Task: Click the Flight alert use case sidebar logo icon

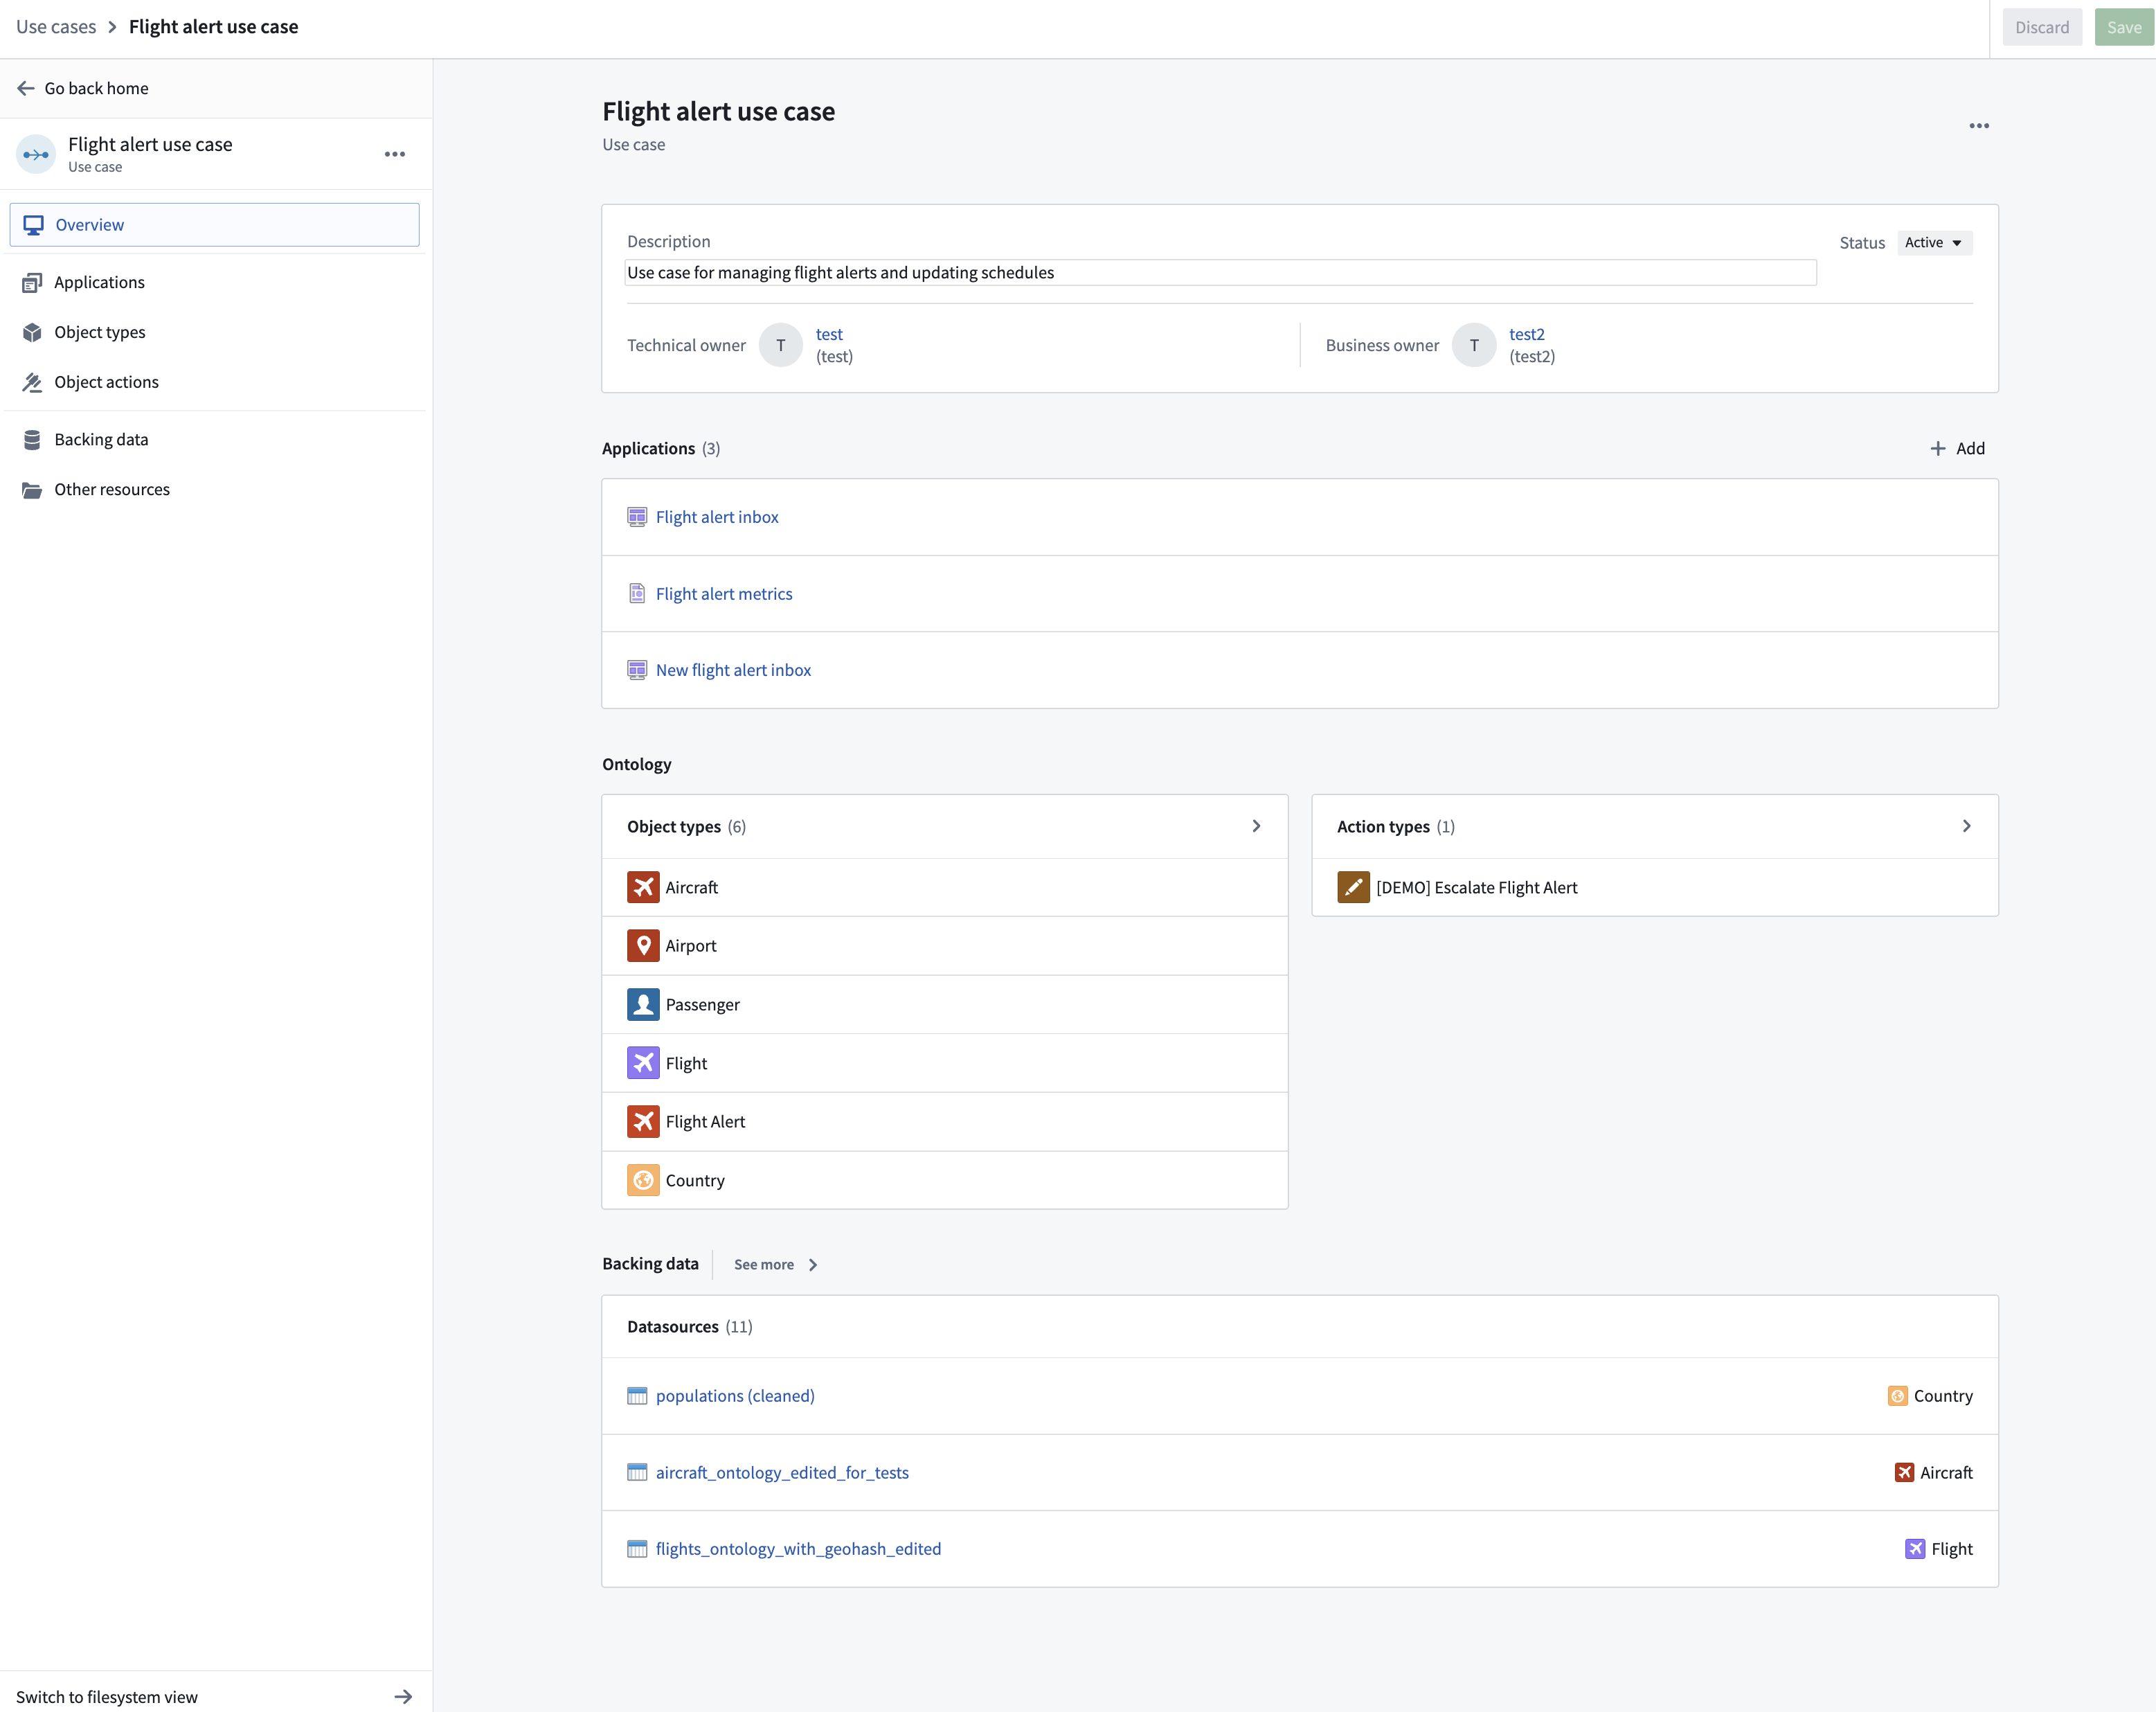Action: coord(36,154)
